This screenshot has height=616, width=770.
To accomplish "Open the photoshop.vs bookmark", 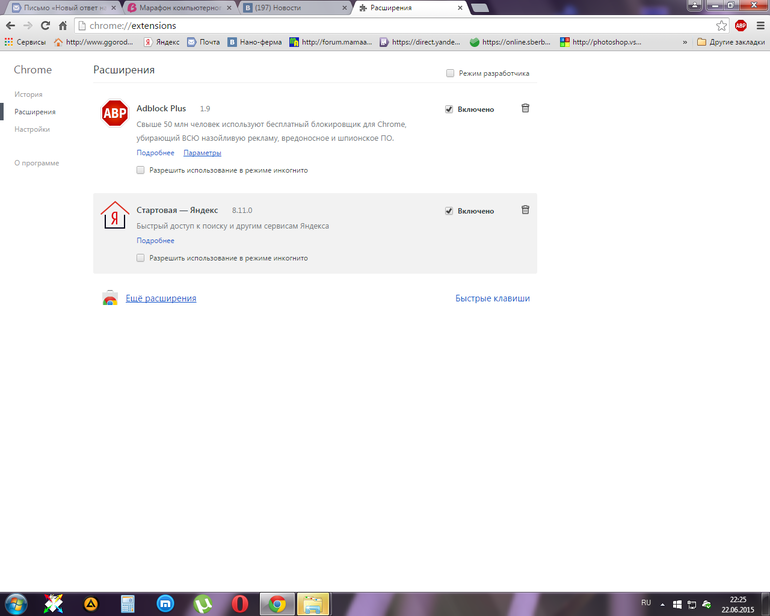I will point(601,42).
